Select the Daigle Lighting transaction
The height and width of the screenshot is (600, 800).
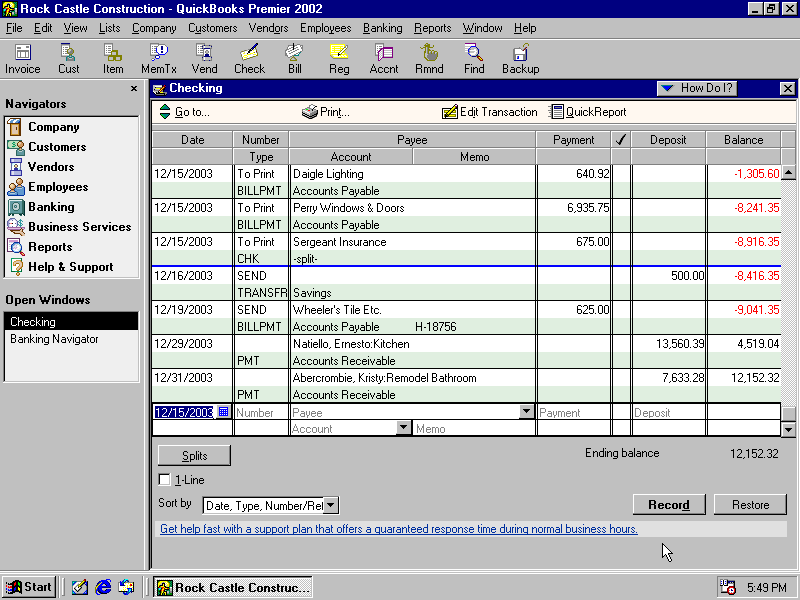(466, 182)
